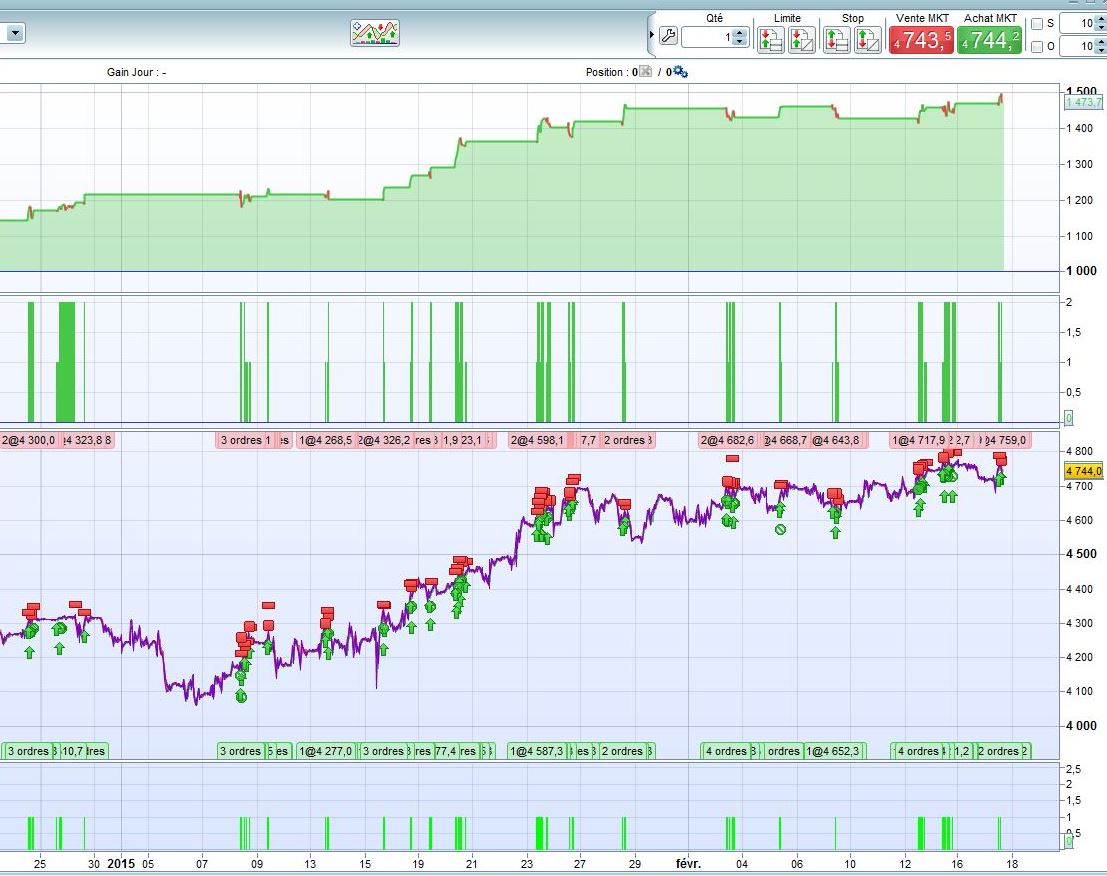Click the date label 2015 on the time axis
Screen dimensions: 1107x876
tap(120, 863)
